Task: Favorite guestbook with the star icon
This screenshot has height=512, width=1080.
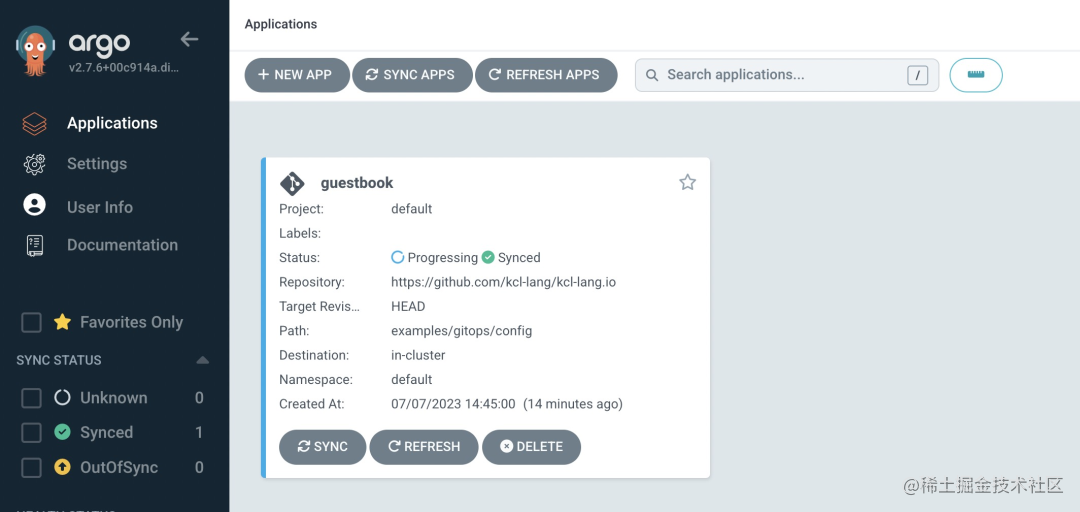Action: [687, 183]
